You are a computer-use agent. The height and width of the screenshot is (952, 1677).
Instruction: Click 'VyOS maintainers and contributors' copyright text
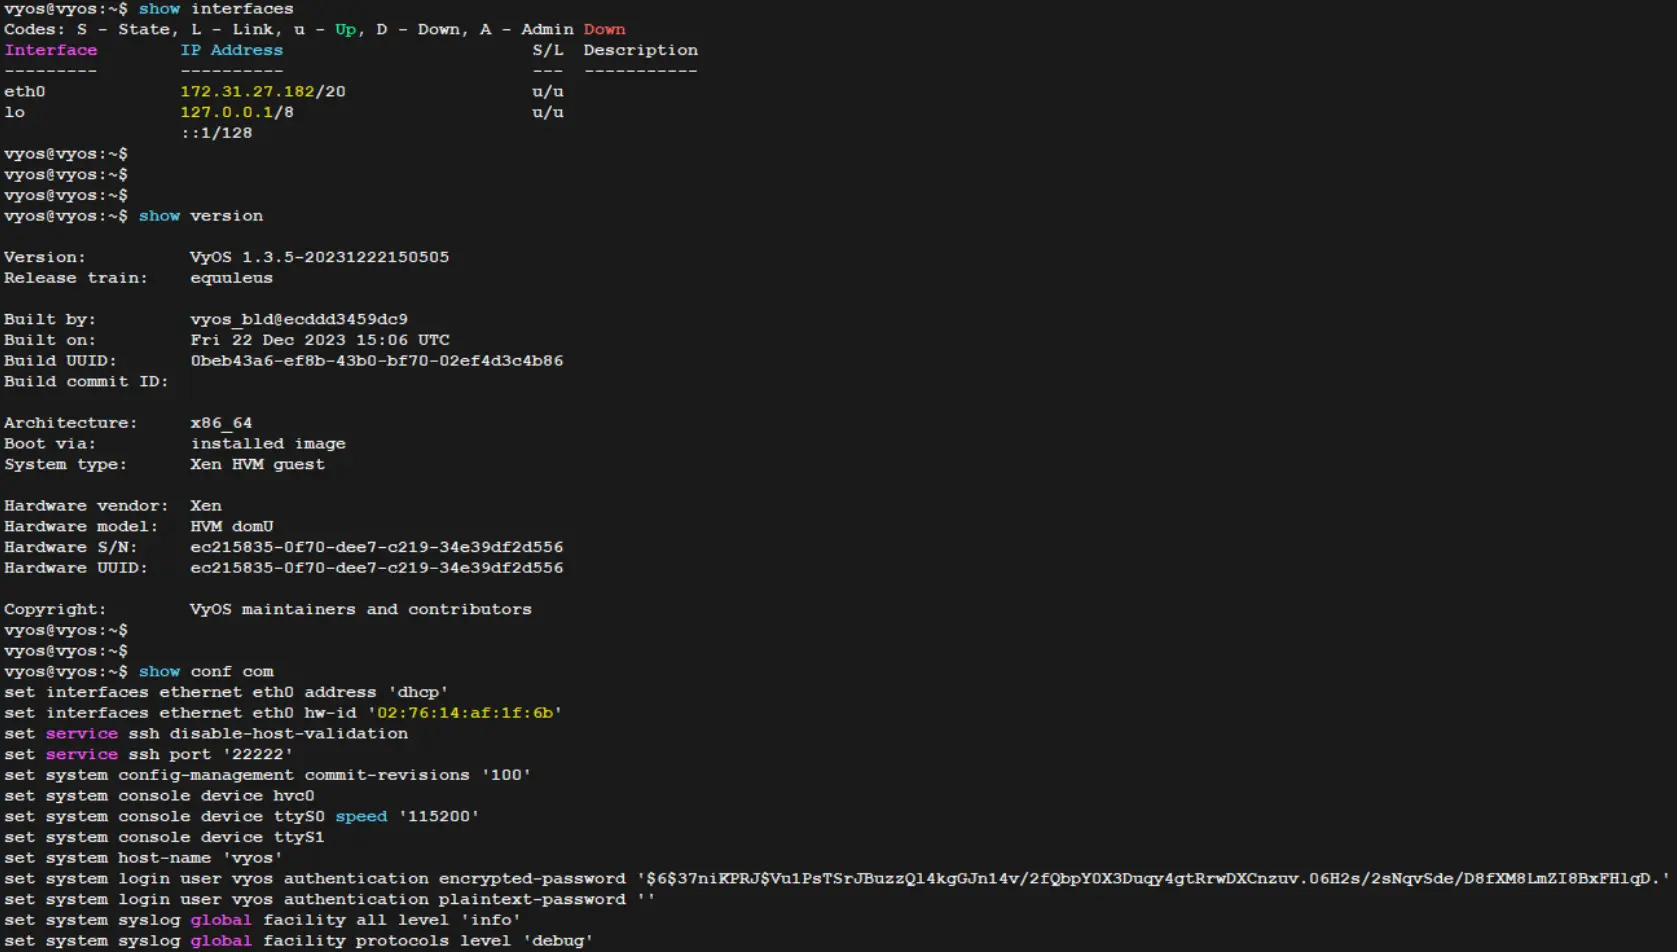(x=361, y=609)
